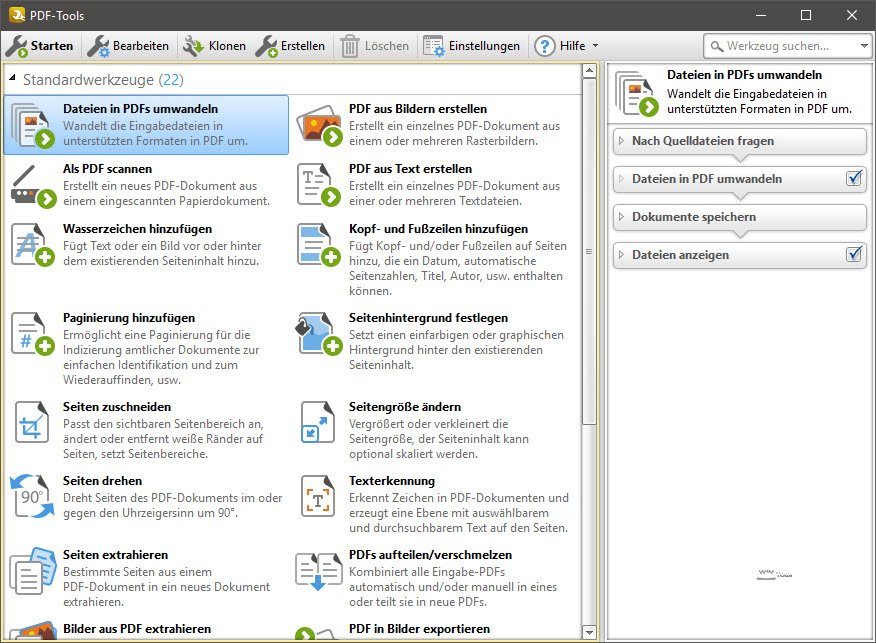The width and height of the screenshot is (876, 643).
Task: Select the 'Seitengröße ändern' icon
Action: [x=318, y=422]
